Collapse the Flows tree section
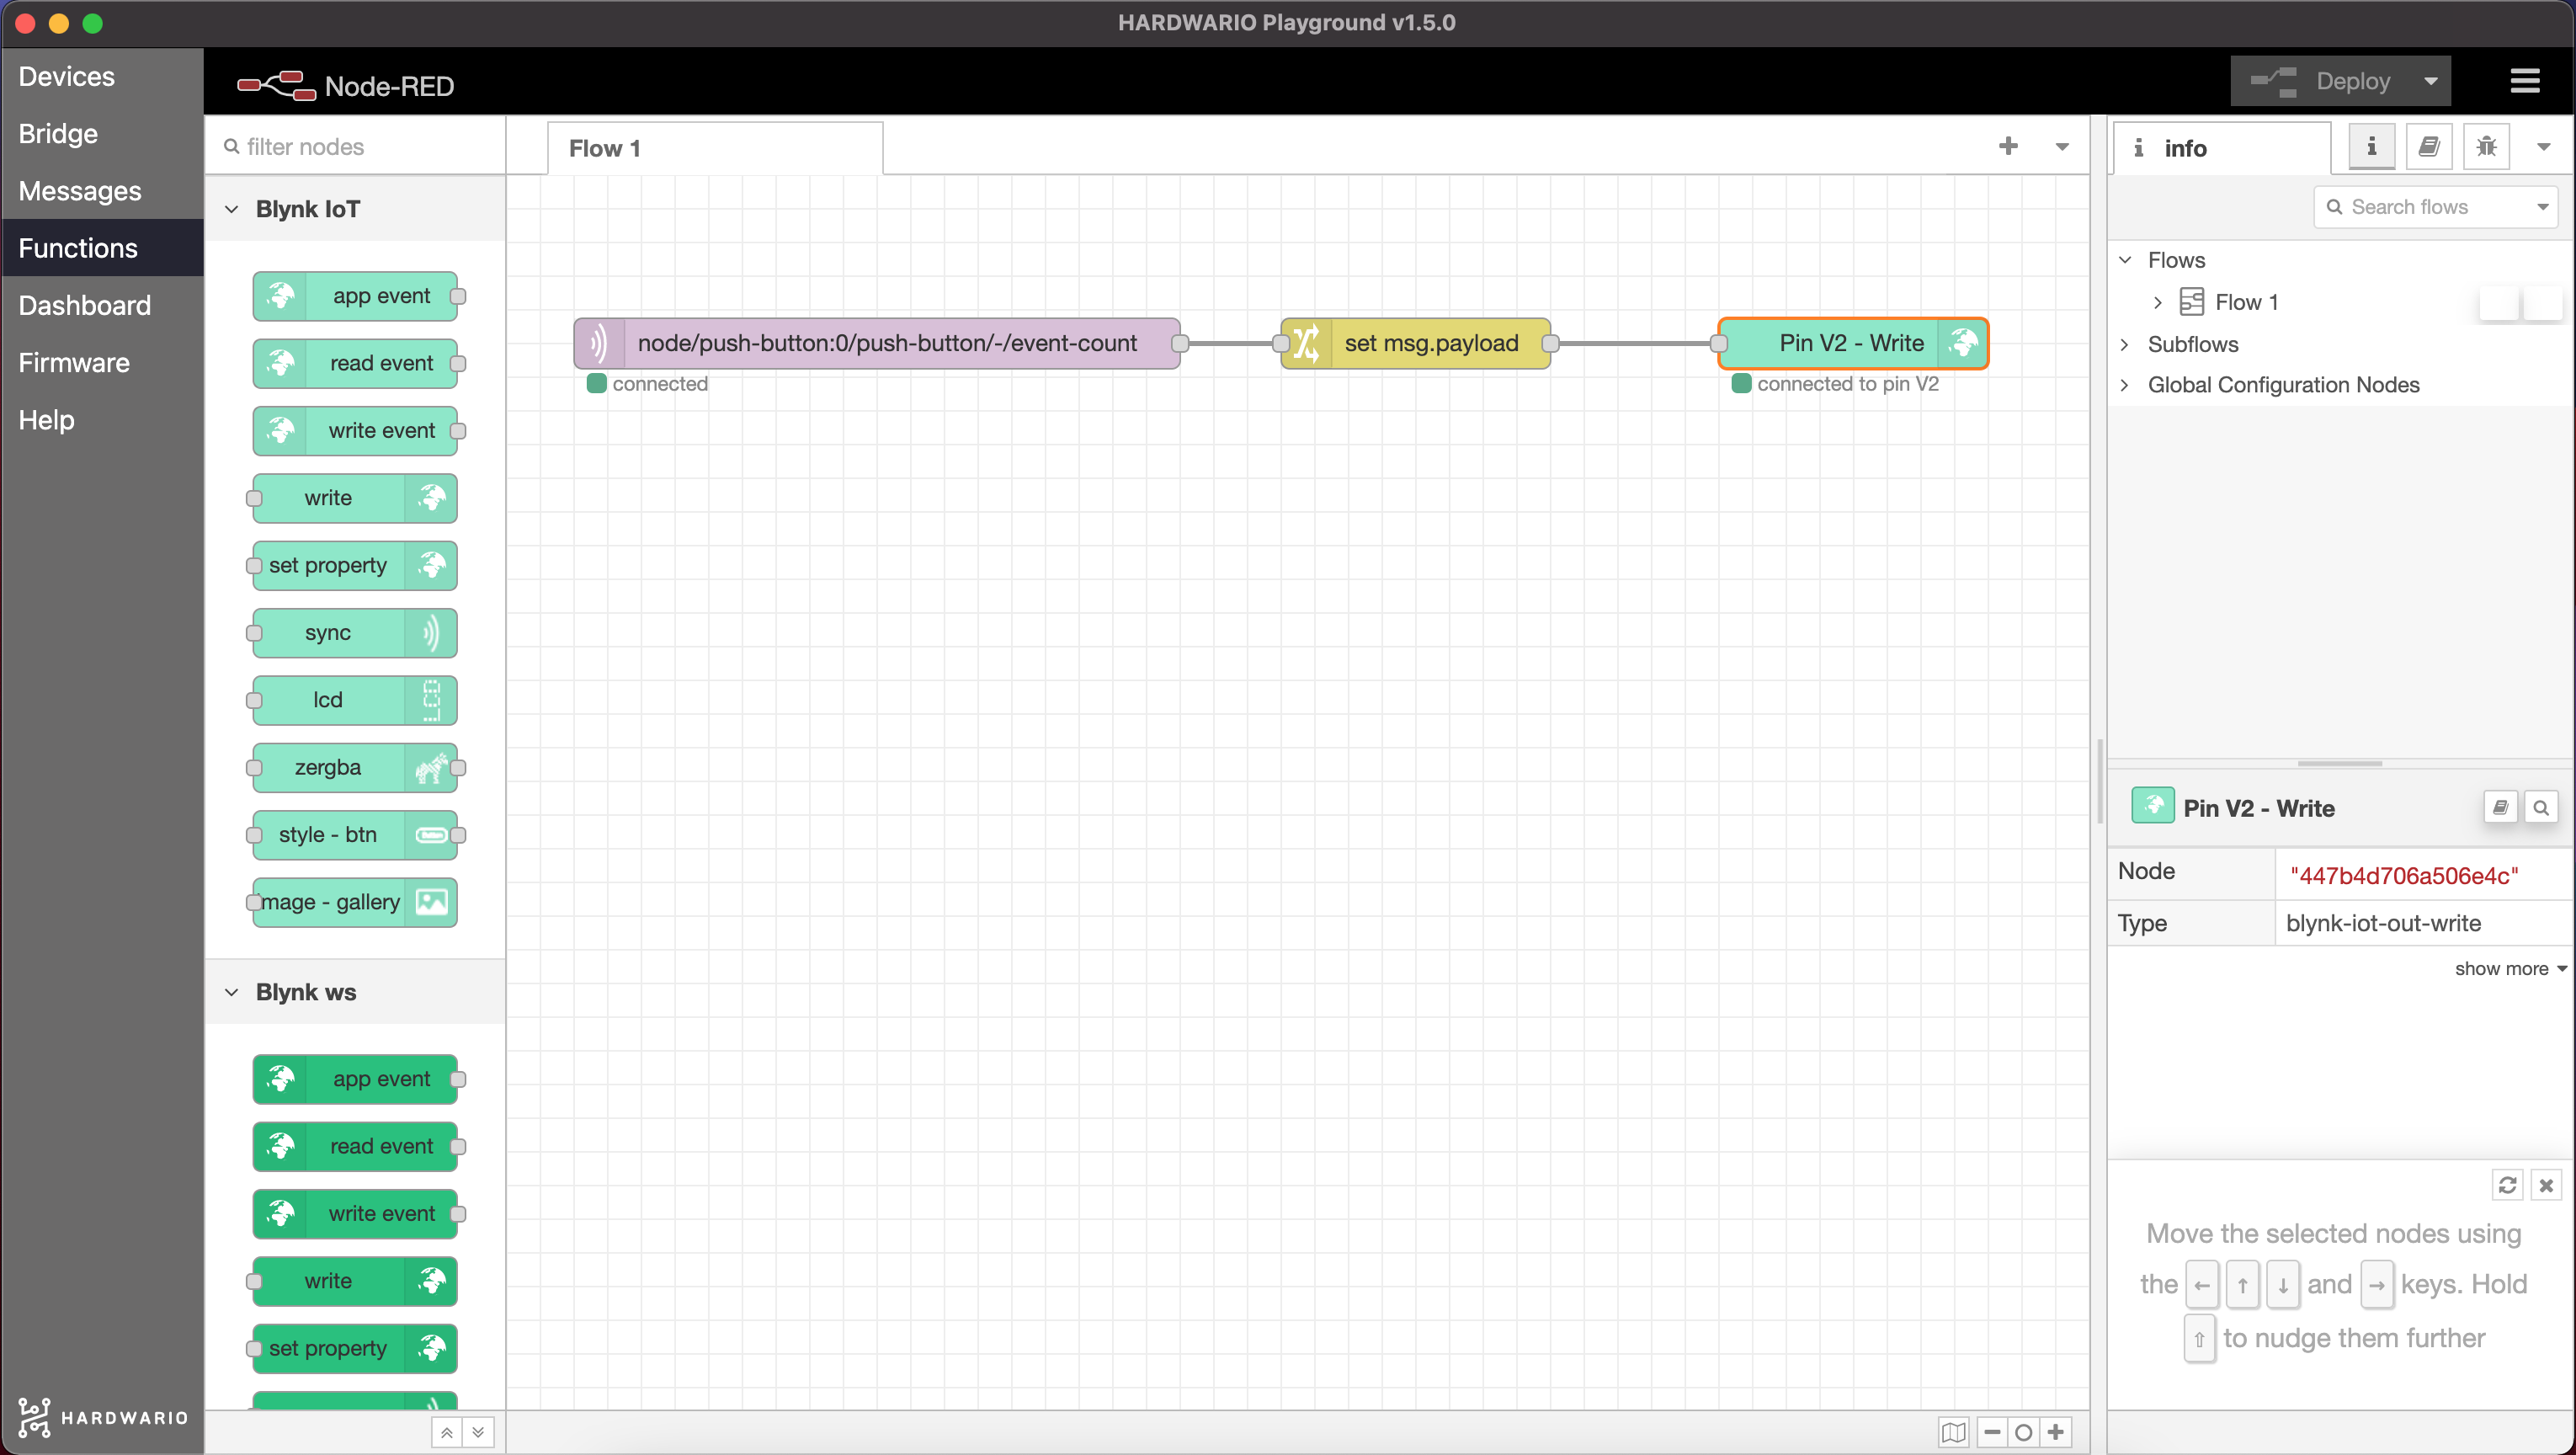Screen dimensions: 2576x1455 point(2126,260)
